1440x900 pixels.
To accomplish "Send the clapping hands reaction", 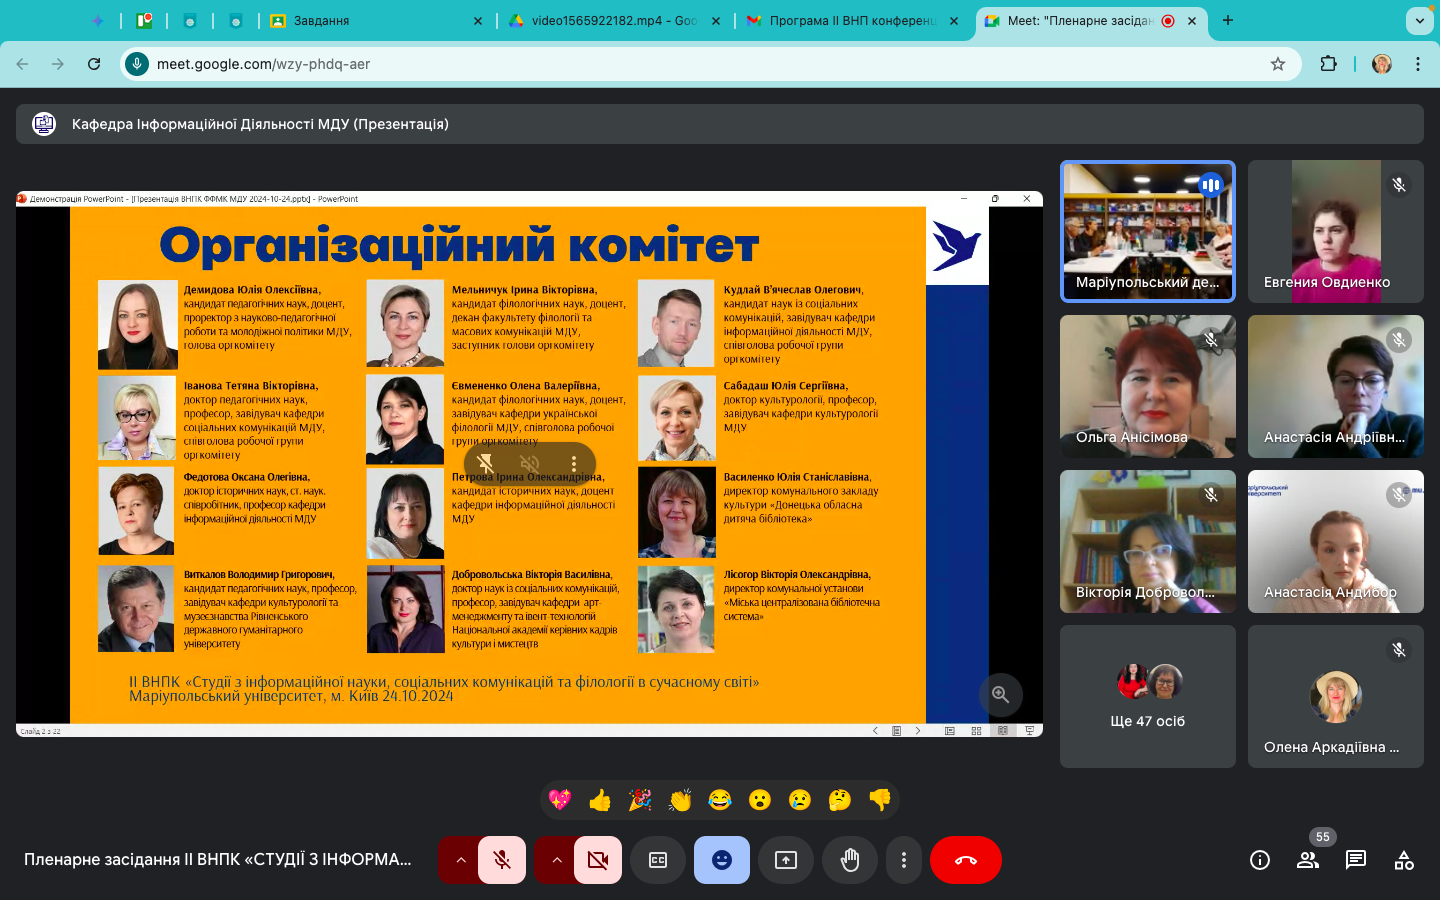I will [680, 800].
